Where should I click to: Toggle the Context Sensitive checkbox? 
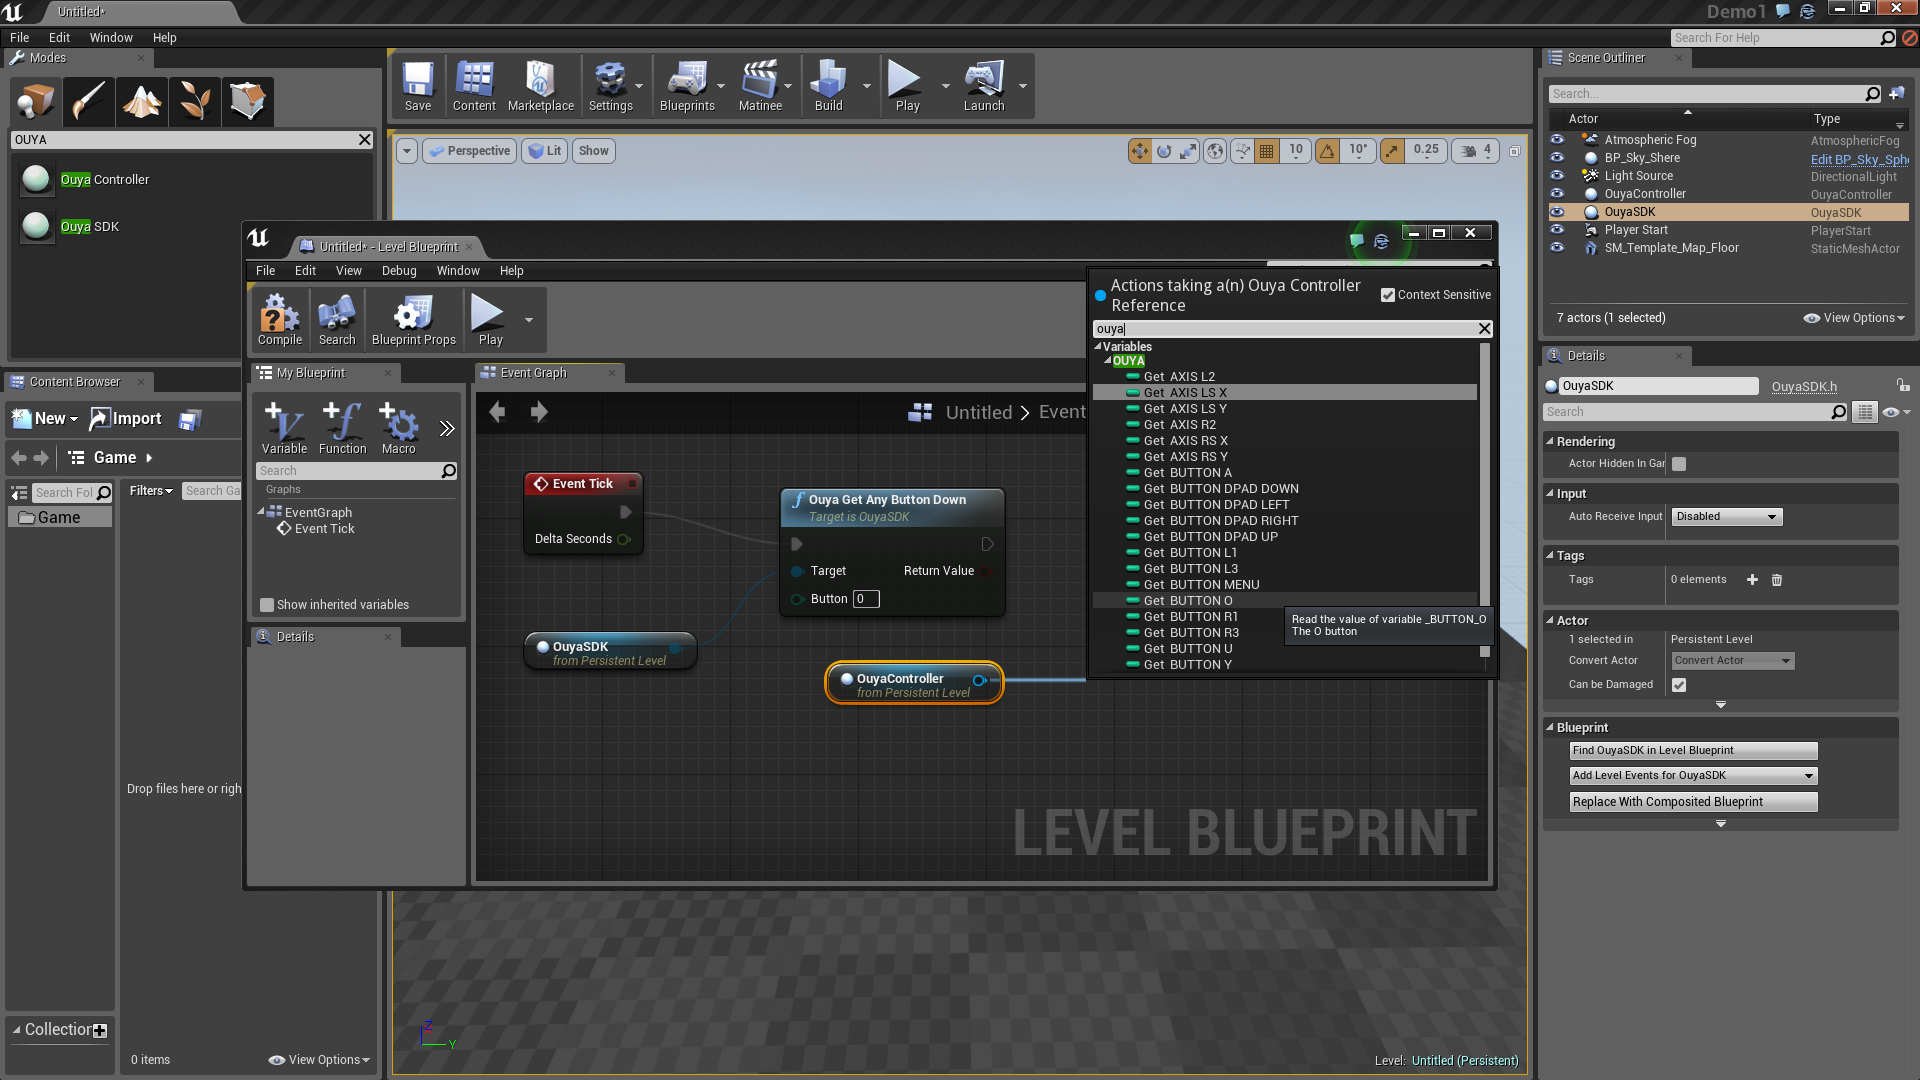pyautogui.click(x=1388, y=295)
